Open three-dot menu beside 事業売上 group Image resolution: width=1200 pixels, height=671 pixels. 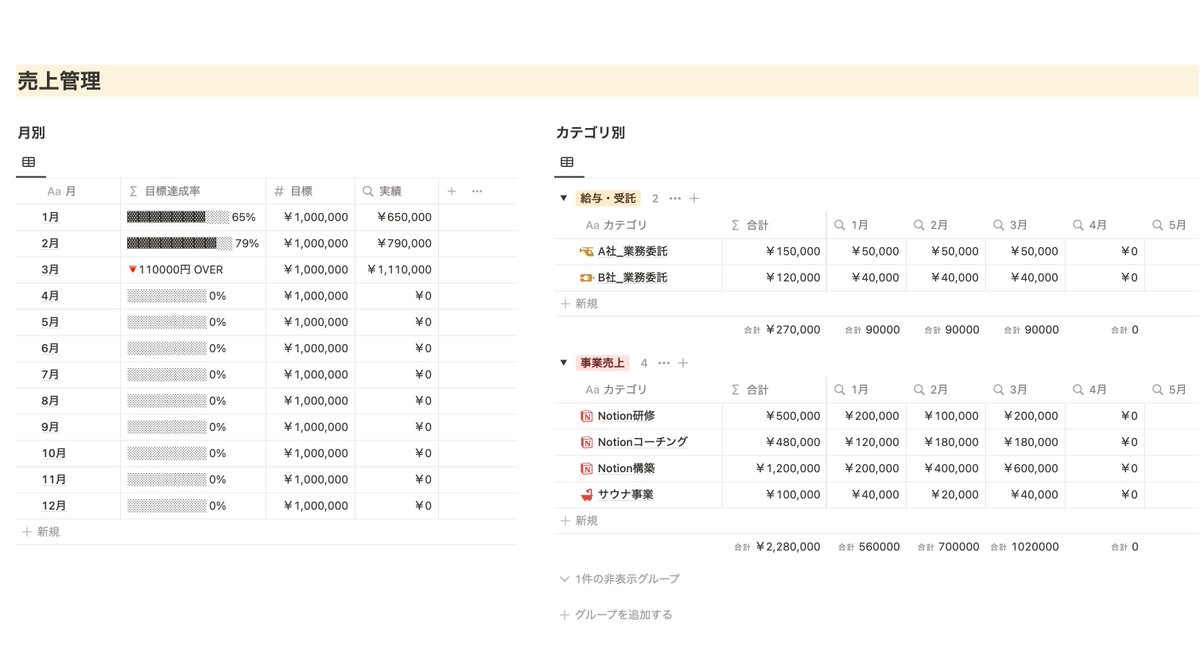pyautogui.click(x=664, y=362)
